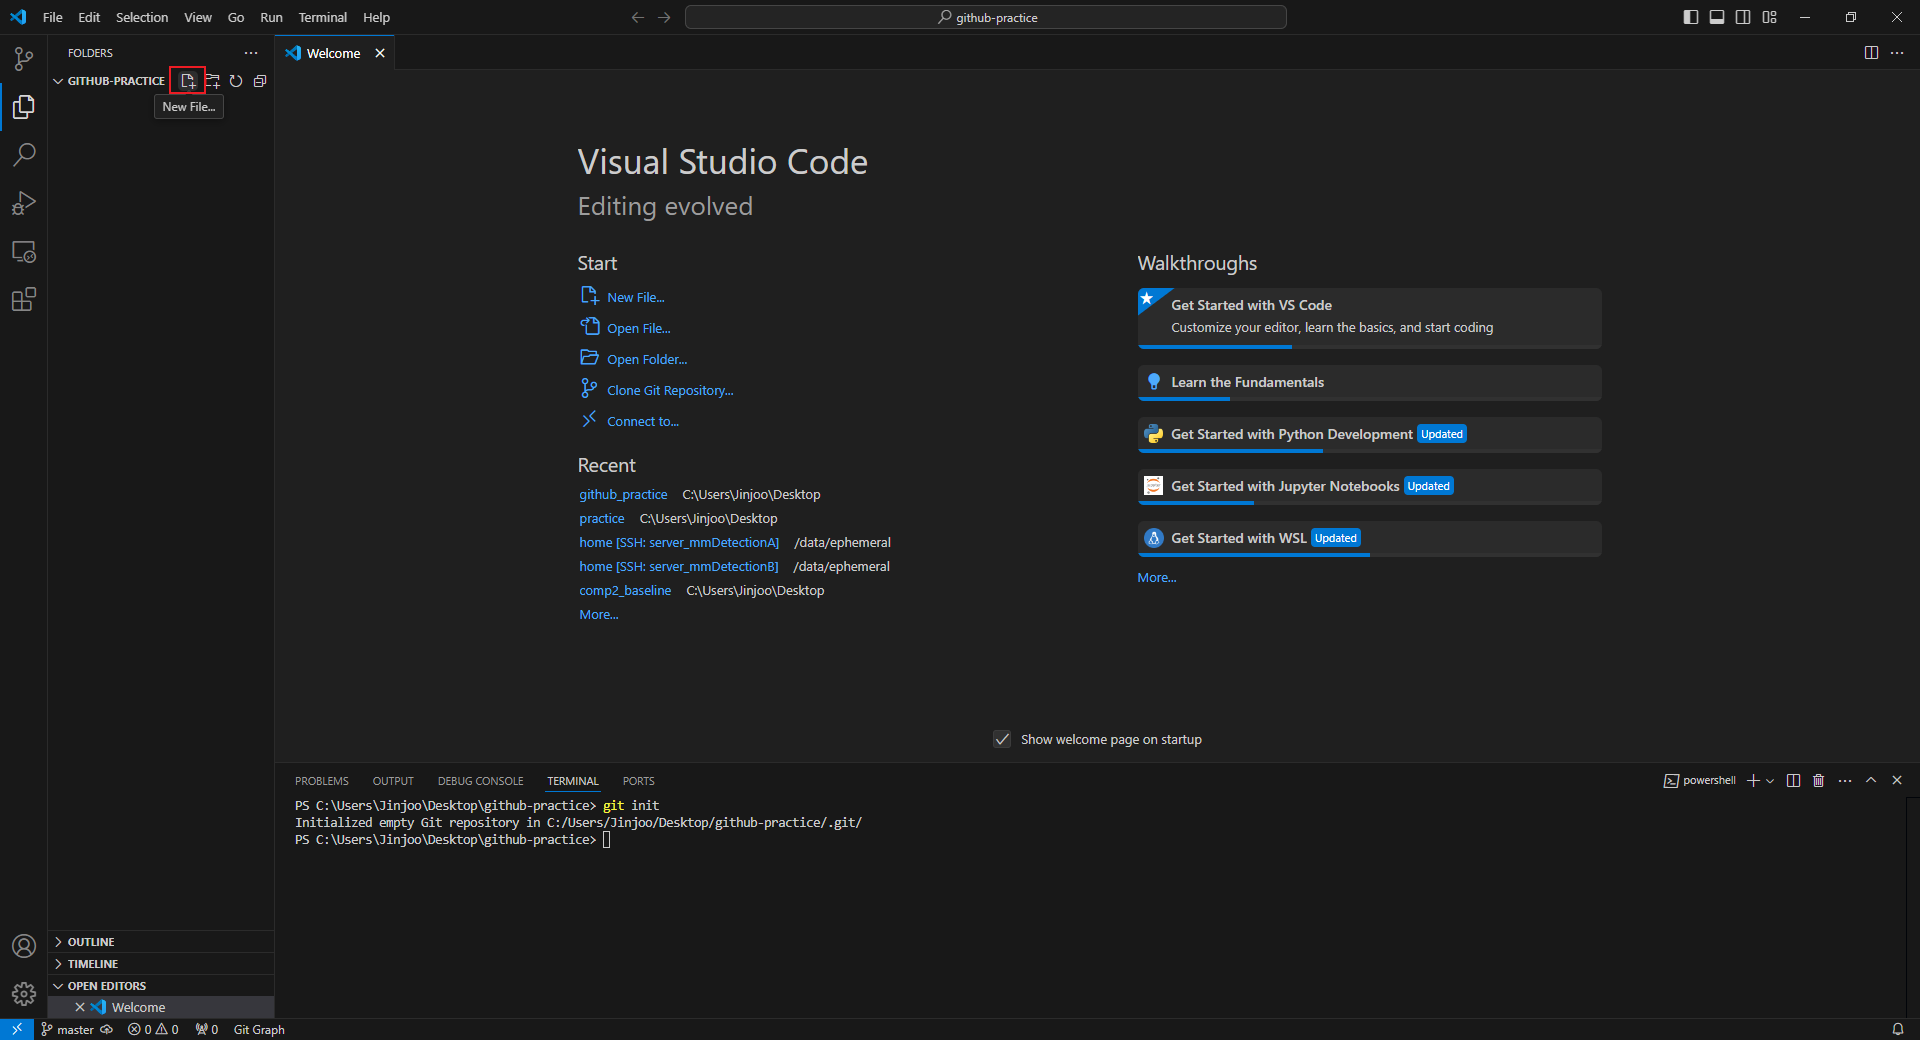Maximize the terminal panel size
The width and height of the screenshot is (1920, 1040).
(1871, 780)
